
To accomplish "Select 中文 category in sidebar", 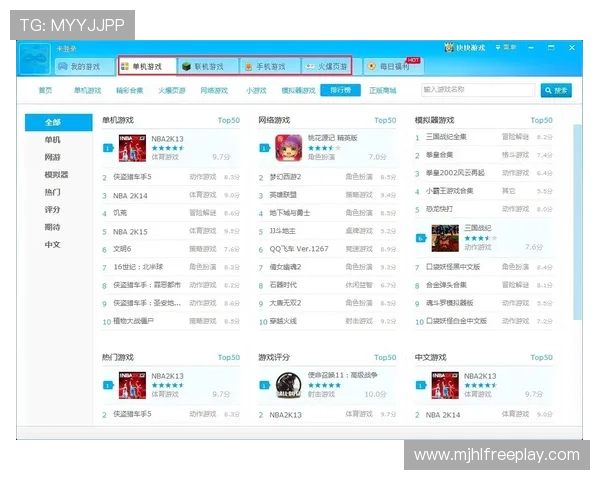I will (x=52, y=245).
